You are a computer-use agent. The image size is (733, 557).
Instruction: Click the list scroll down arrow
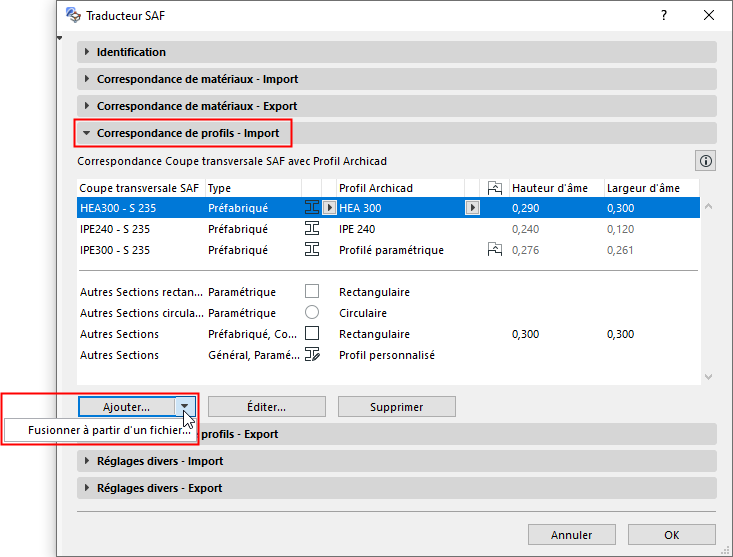click(708, 377)
